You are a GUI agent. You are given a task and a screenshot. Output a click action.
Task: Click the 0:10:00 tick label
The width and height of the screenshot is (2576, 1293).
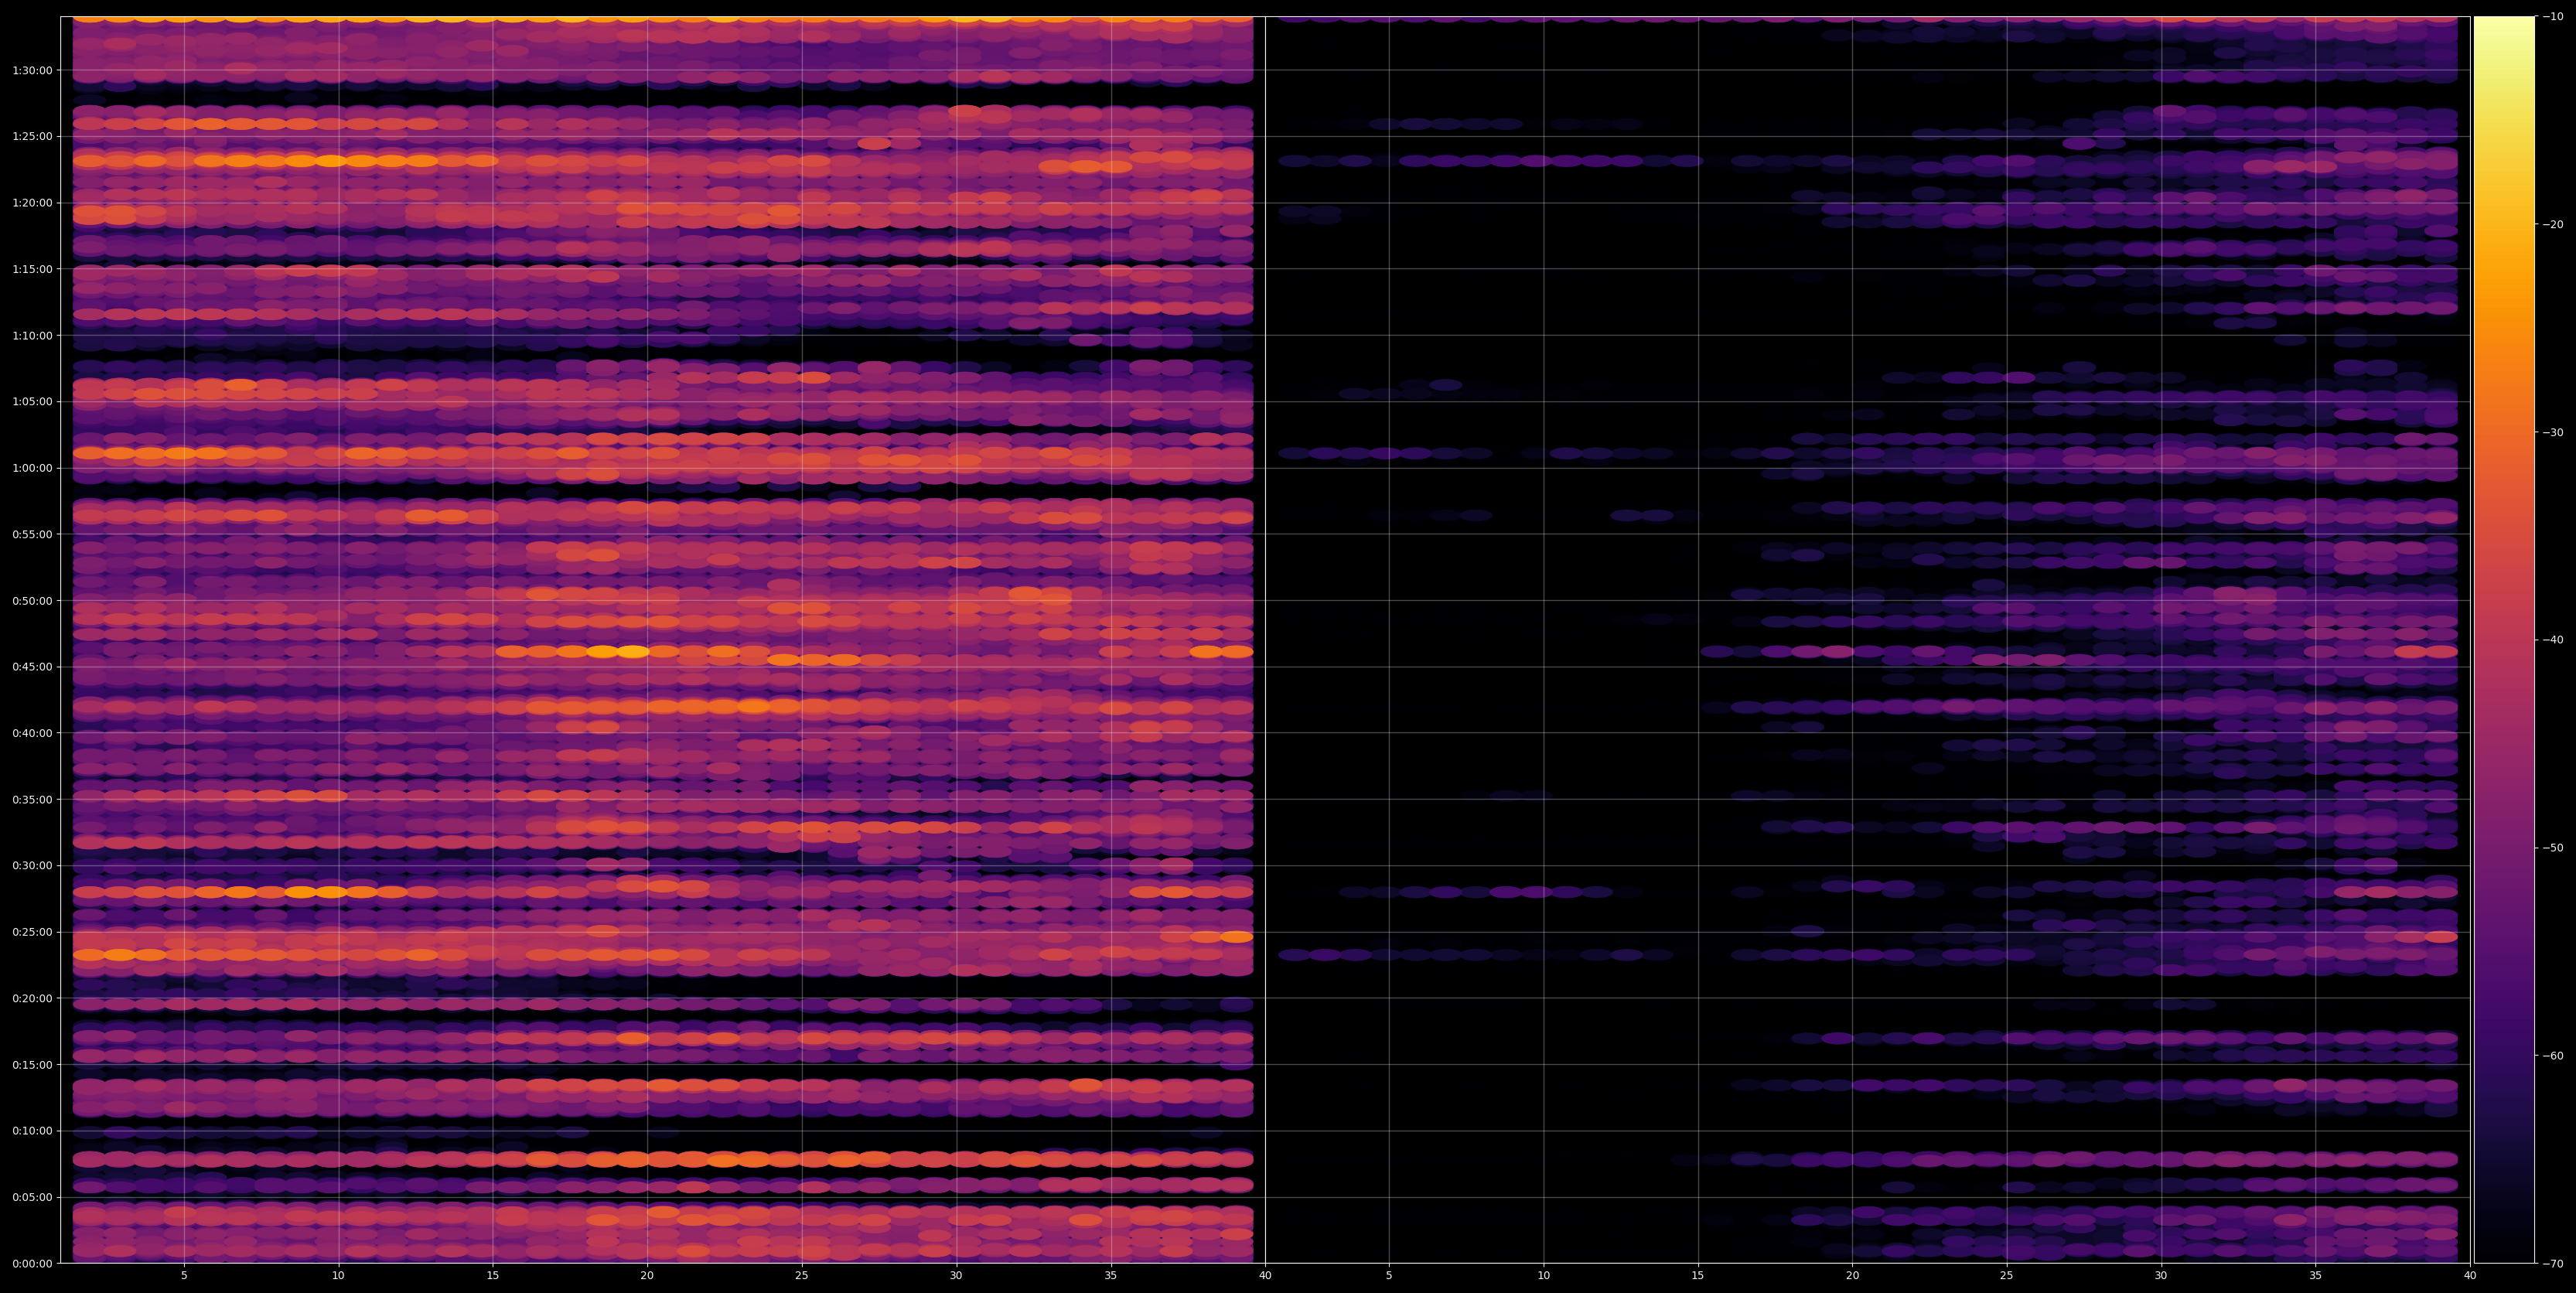pyautogui.click(x=32, y=1131)
